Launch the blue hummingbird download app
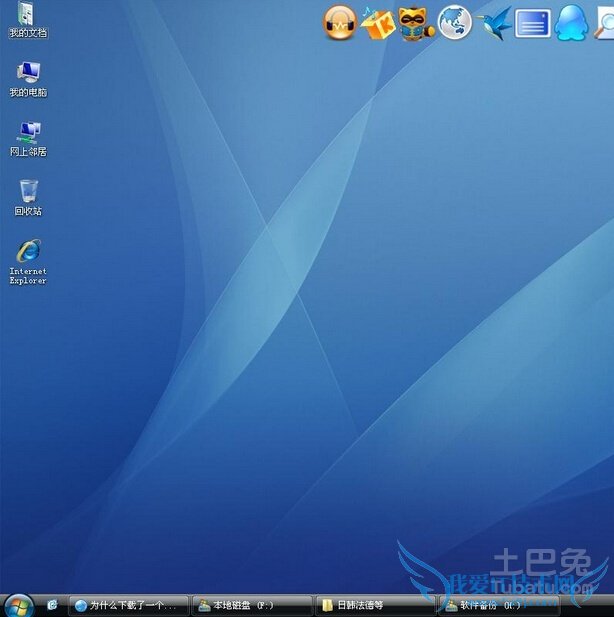Screen dimensions: 614x617 coord(494,23)
